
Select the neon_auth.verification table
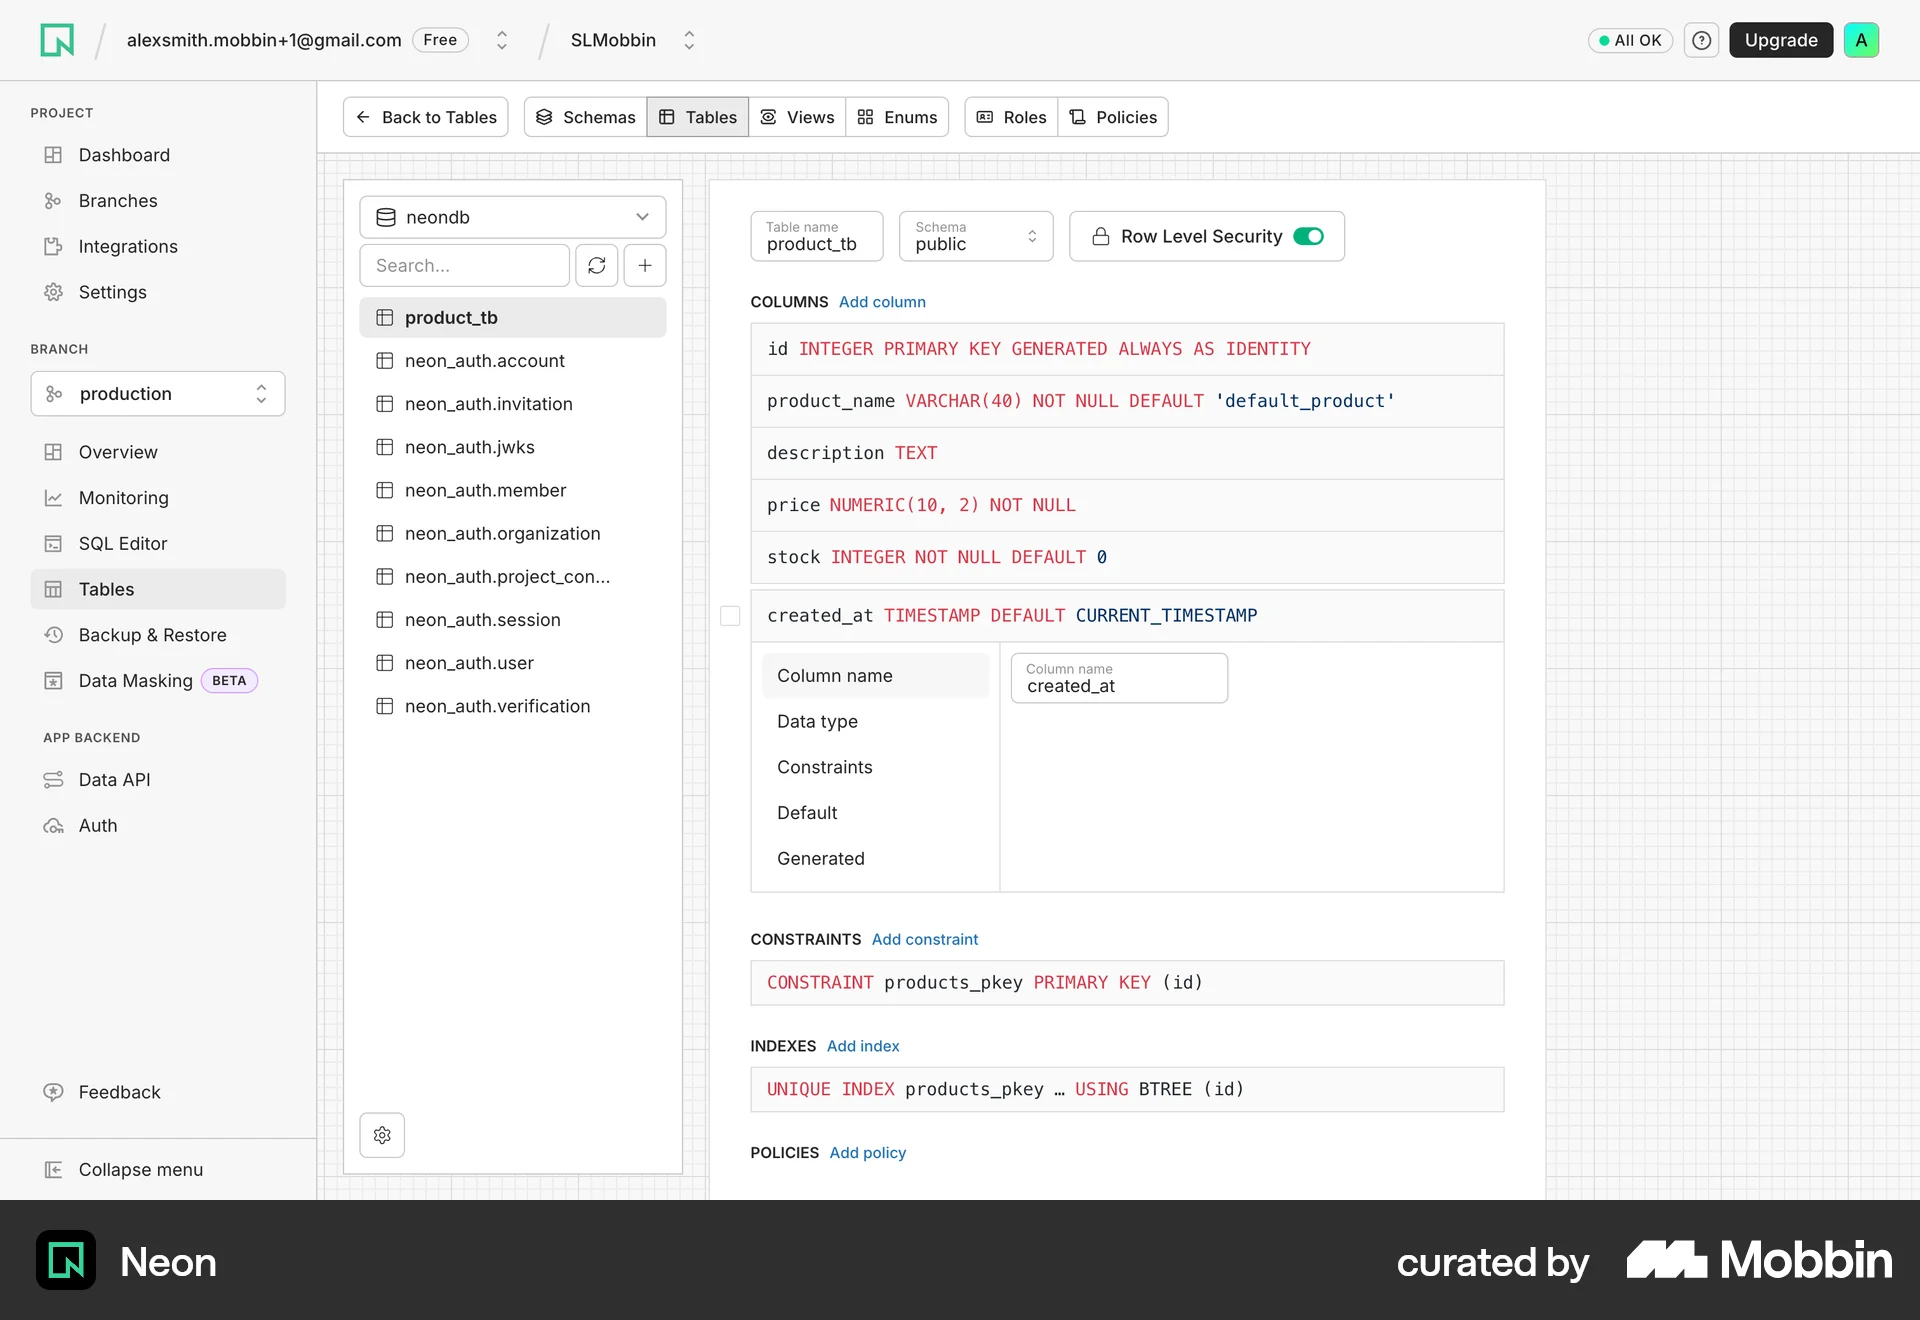coord(513,706)
